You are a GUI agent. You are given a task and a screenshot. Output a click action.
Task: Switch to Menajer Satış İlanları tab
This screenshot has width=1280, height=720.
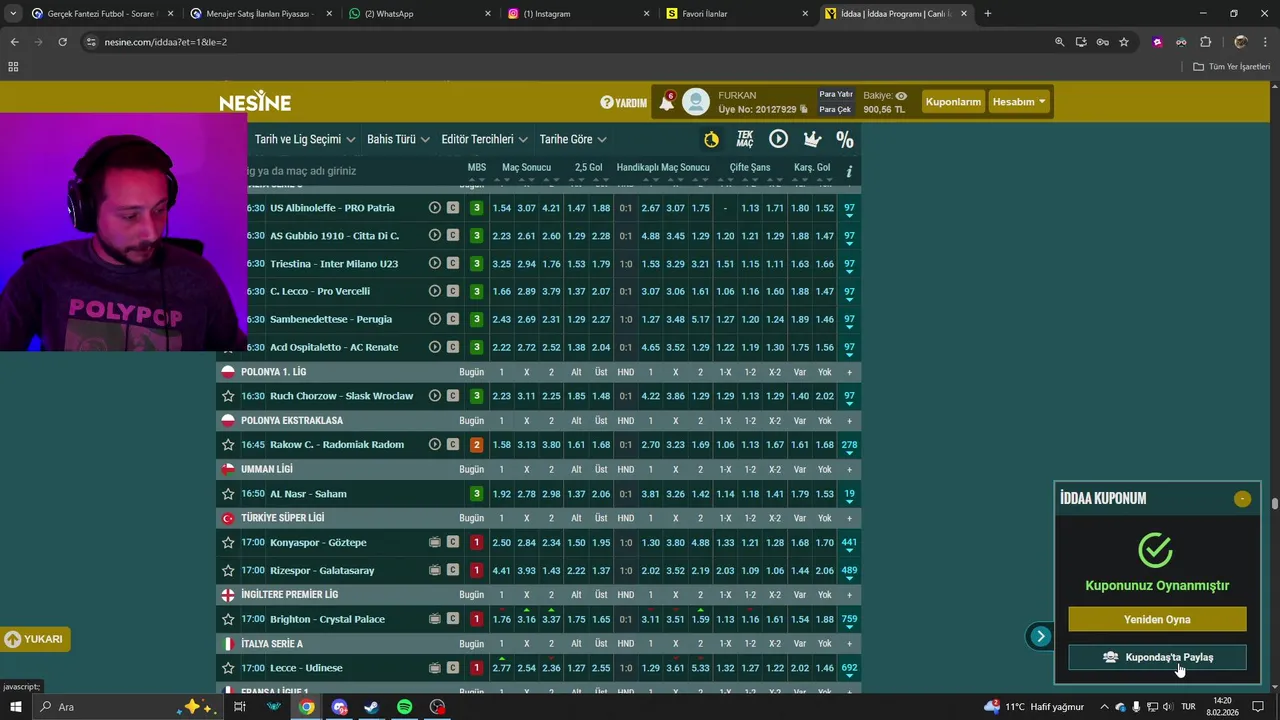coord(260,14)
